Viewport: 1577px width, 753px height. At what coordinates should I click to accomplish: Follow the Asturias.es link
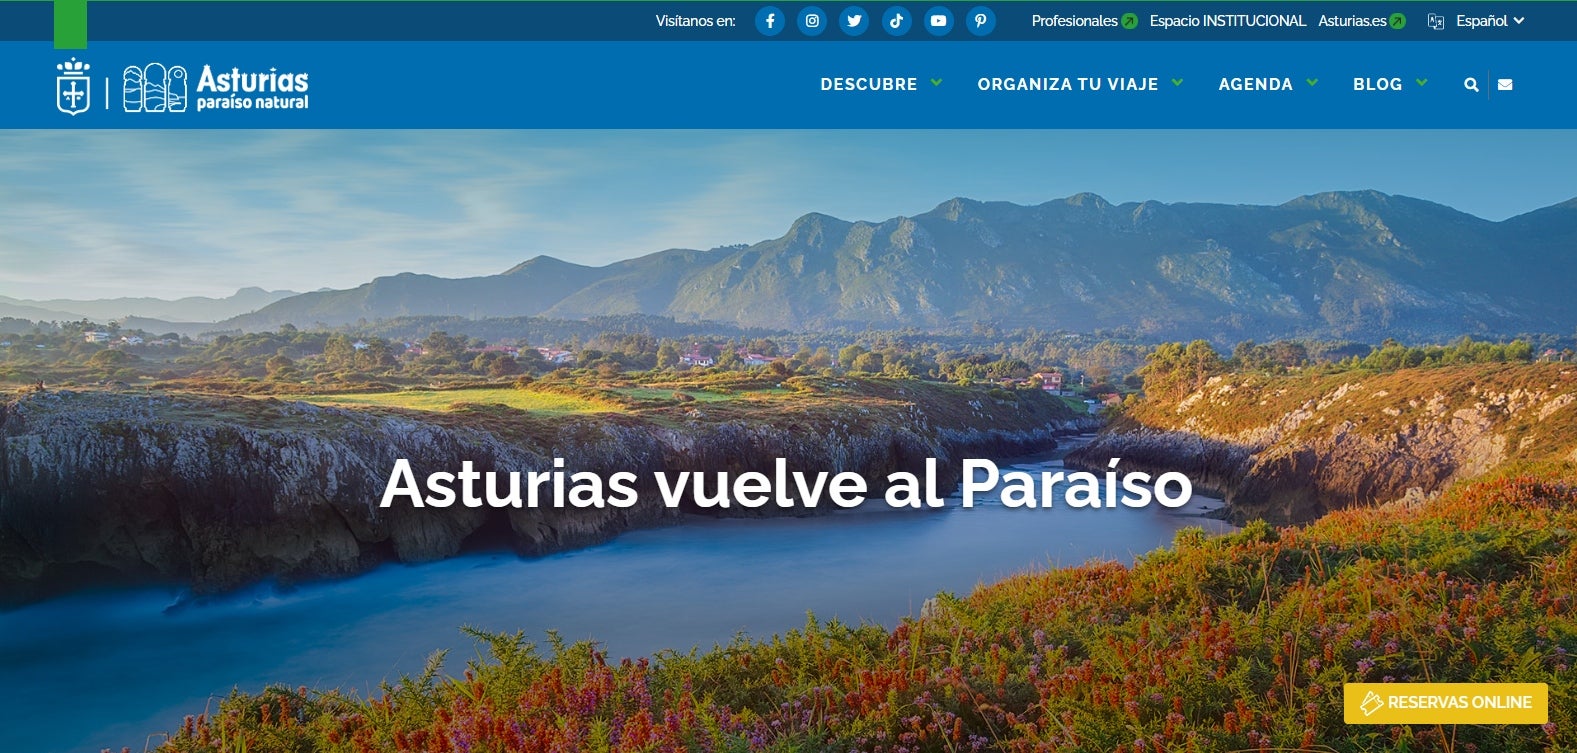coord(1352,21)
